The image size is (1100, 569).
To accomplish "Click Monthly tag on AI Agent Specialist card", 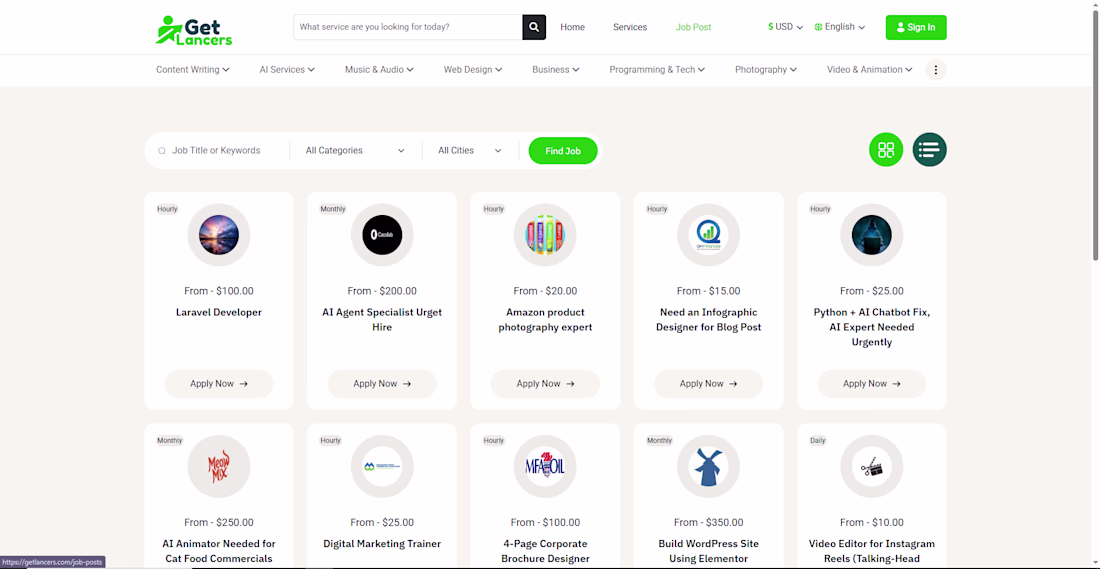I will point(333,209).
